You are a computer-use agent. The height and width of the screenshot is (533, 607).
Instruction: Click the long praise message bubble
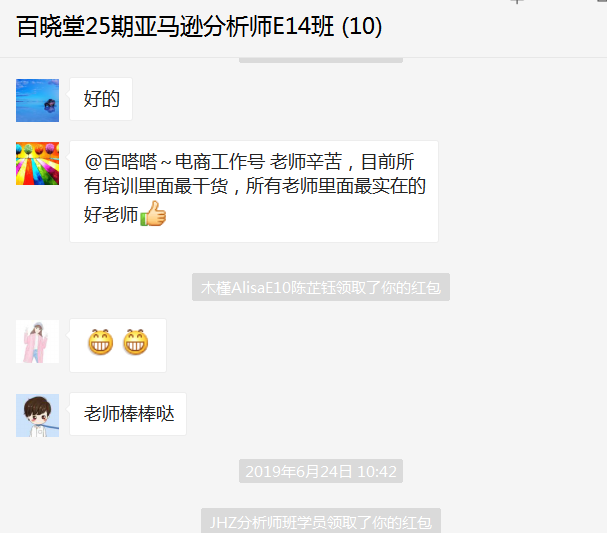(254, 192)
